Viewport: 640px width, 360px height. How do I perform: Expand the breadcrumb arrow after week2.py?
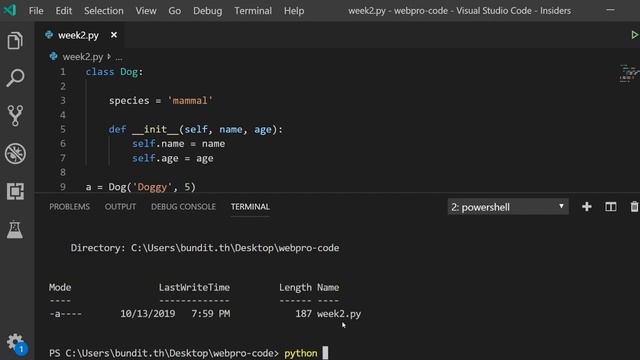[x=109, y=56]
